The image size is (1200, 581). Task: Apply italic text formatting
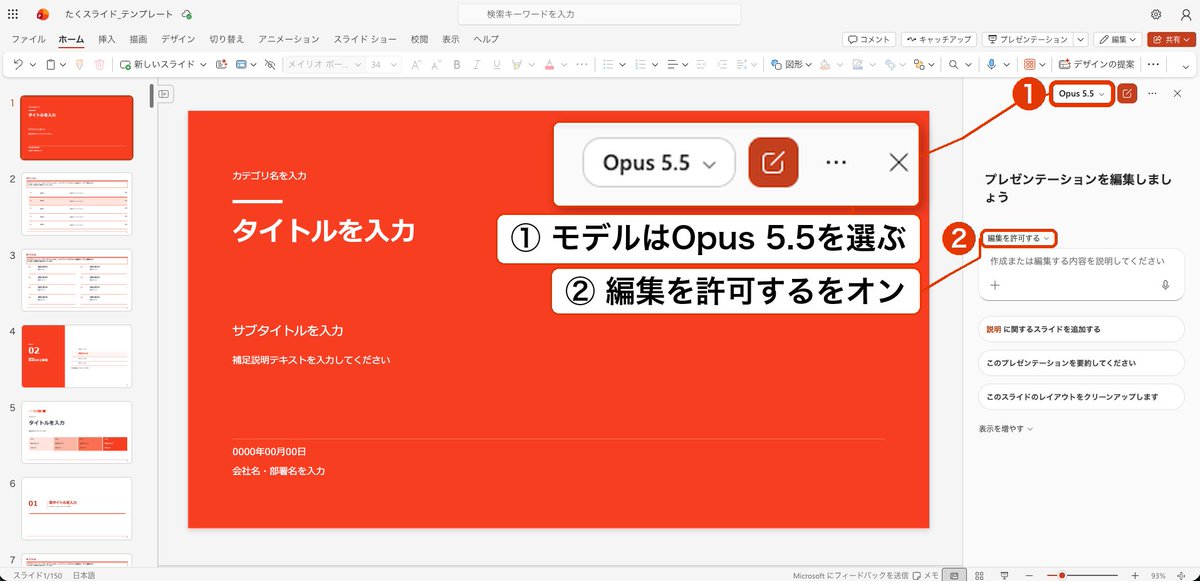pos(479,64)
